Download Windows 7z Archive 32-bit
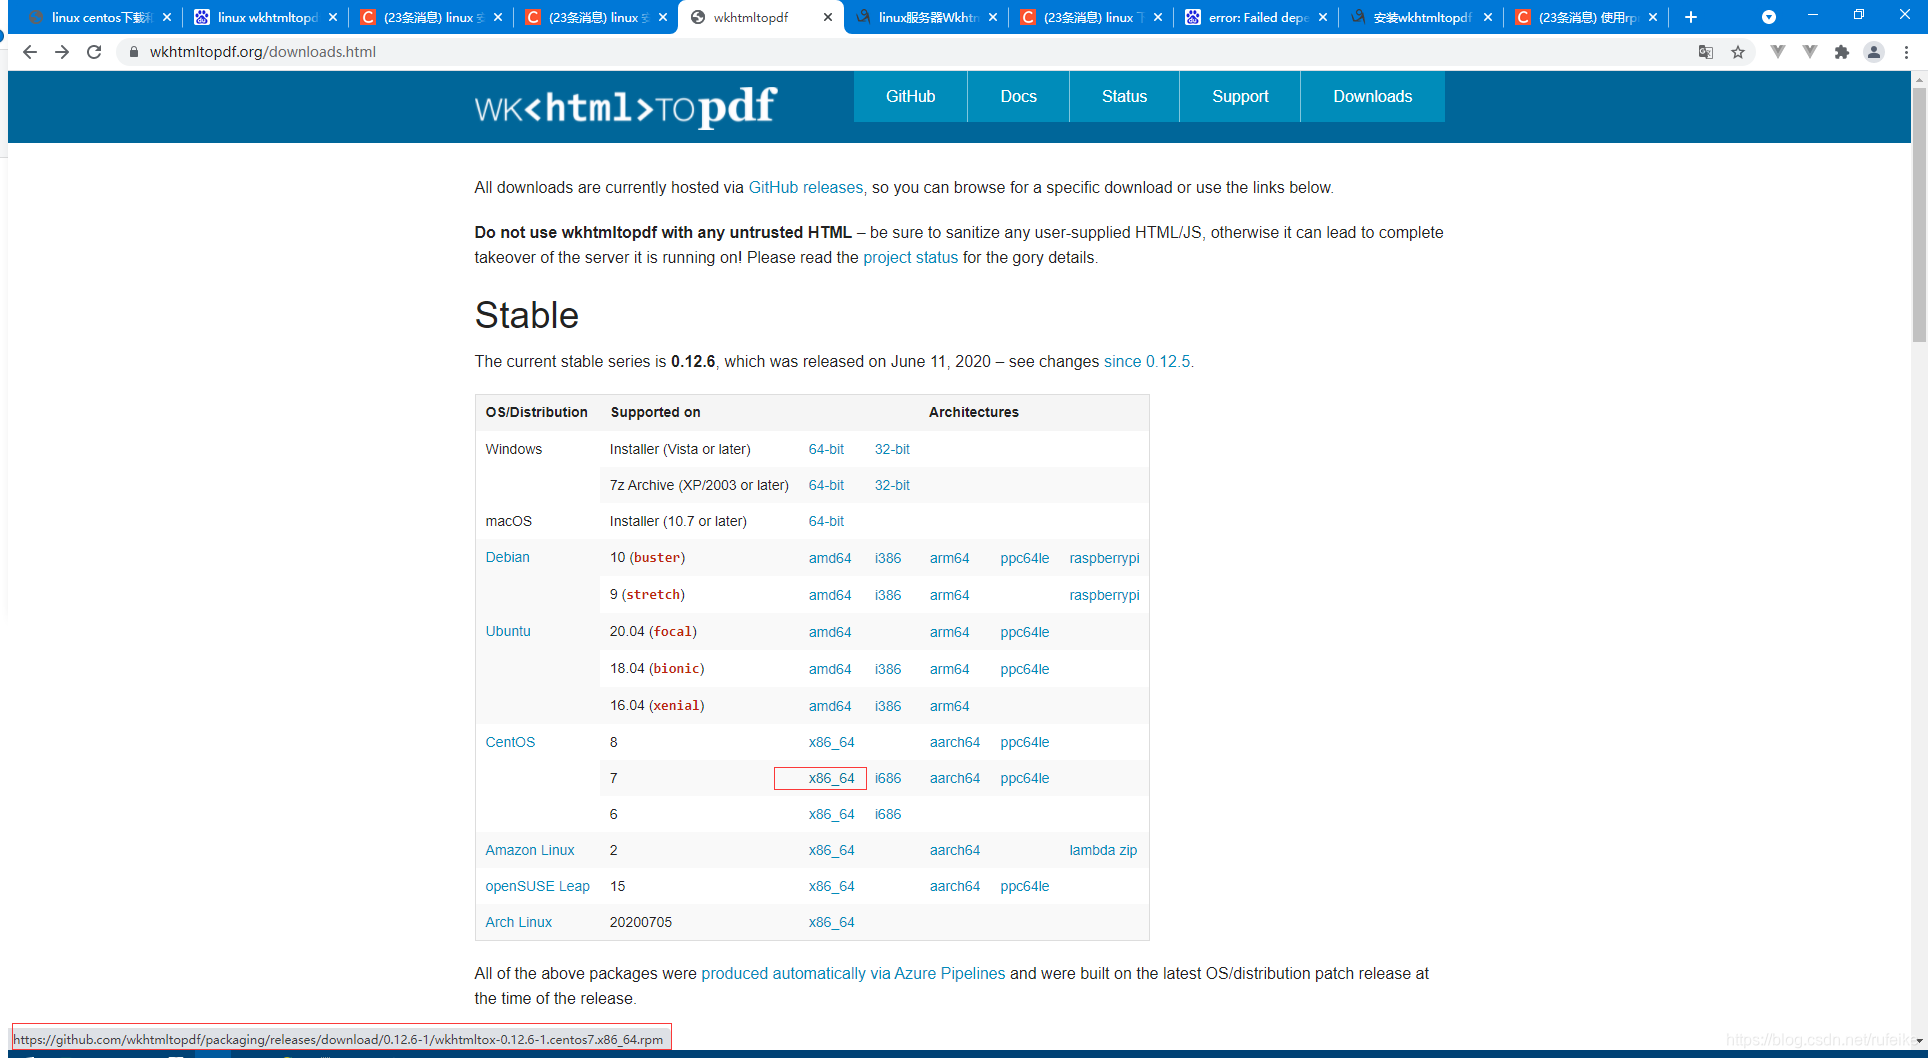Viewport: 1928px width, 1058px height. coord(892,486)
